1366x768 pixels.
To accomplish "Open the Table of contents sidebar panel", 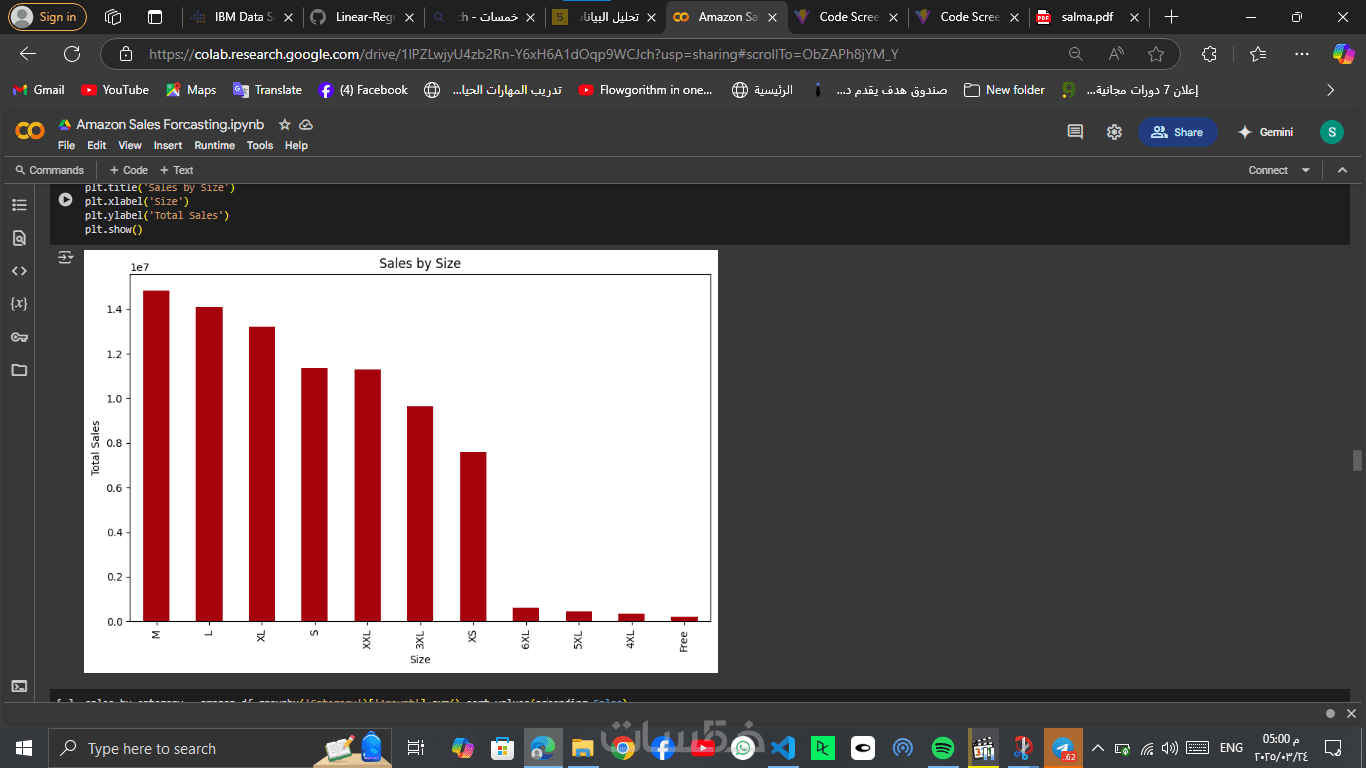I will pos(19,205).
